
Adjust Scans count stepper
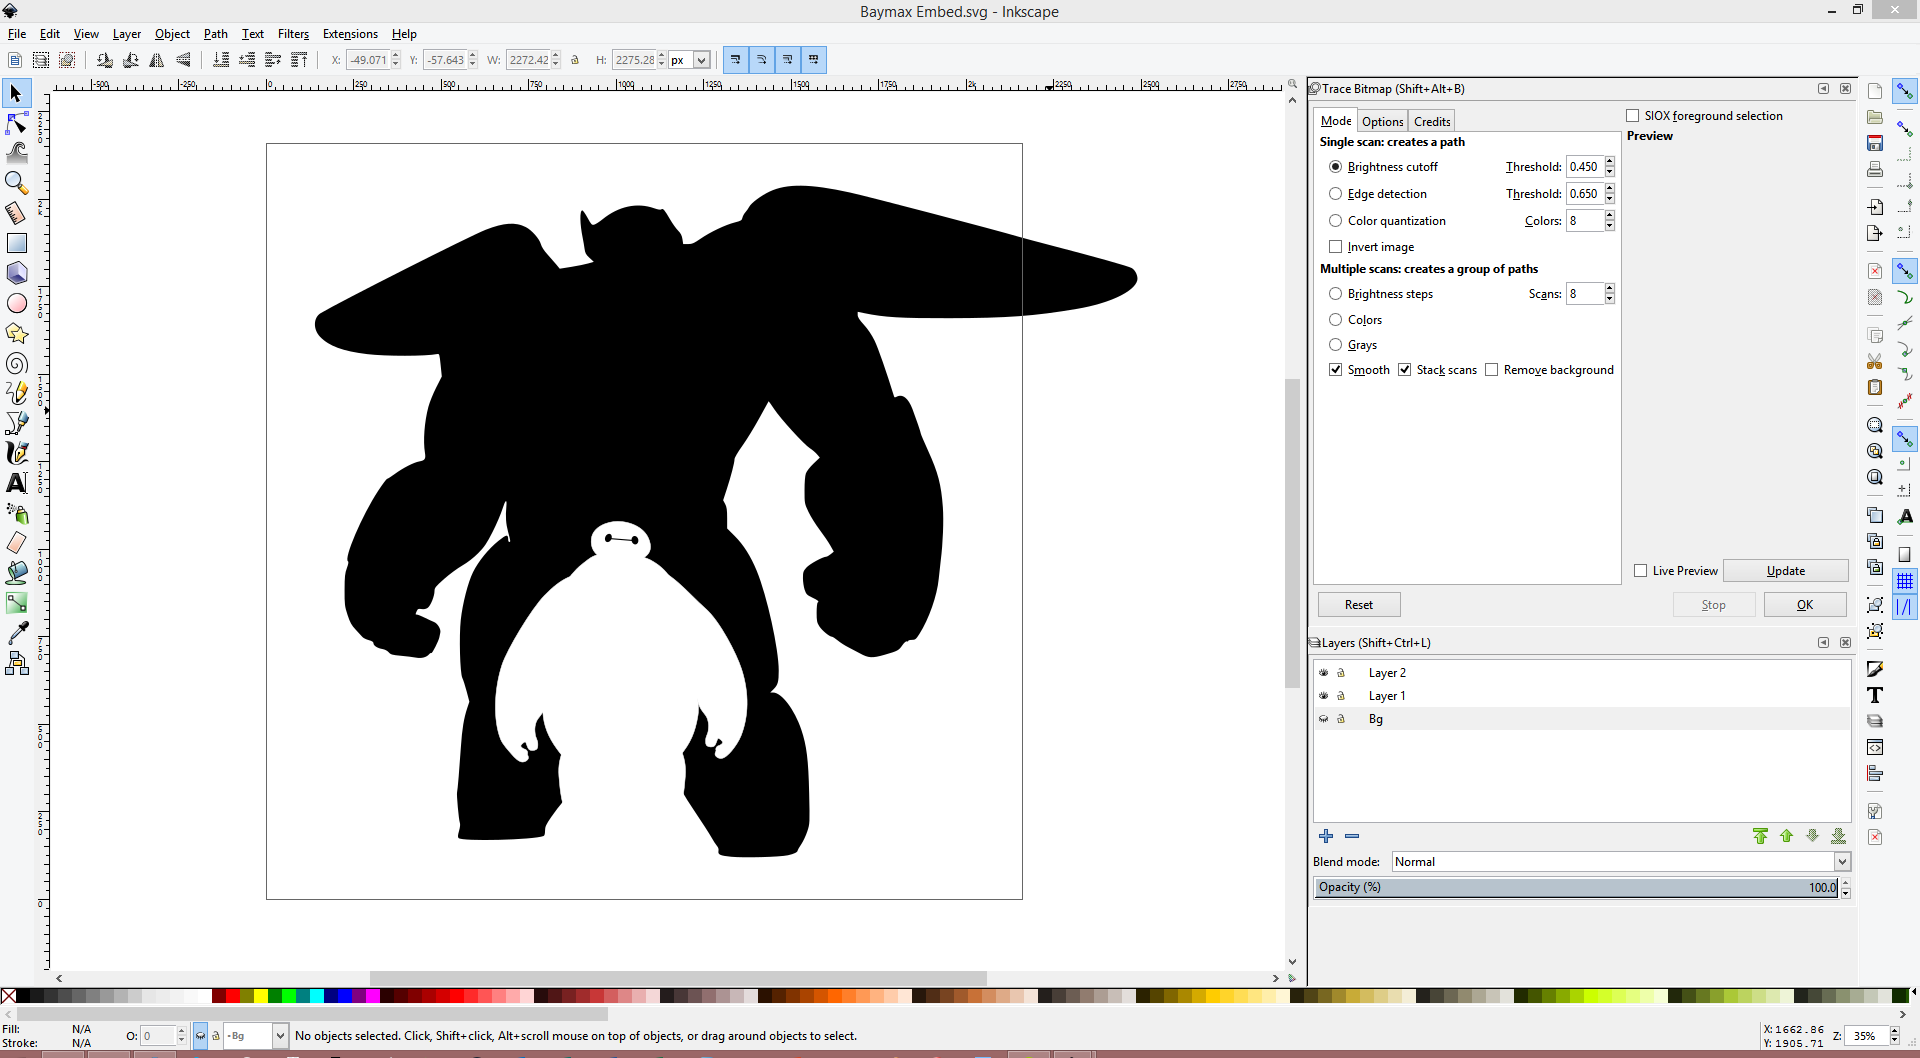coord(1610,294)
